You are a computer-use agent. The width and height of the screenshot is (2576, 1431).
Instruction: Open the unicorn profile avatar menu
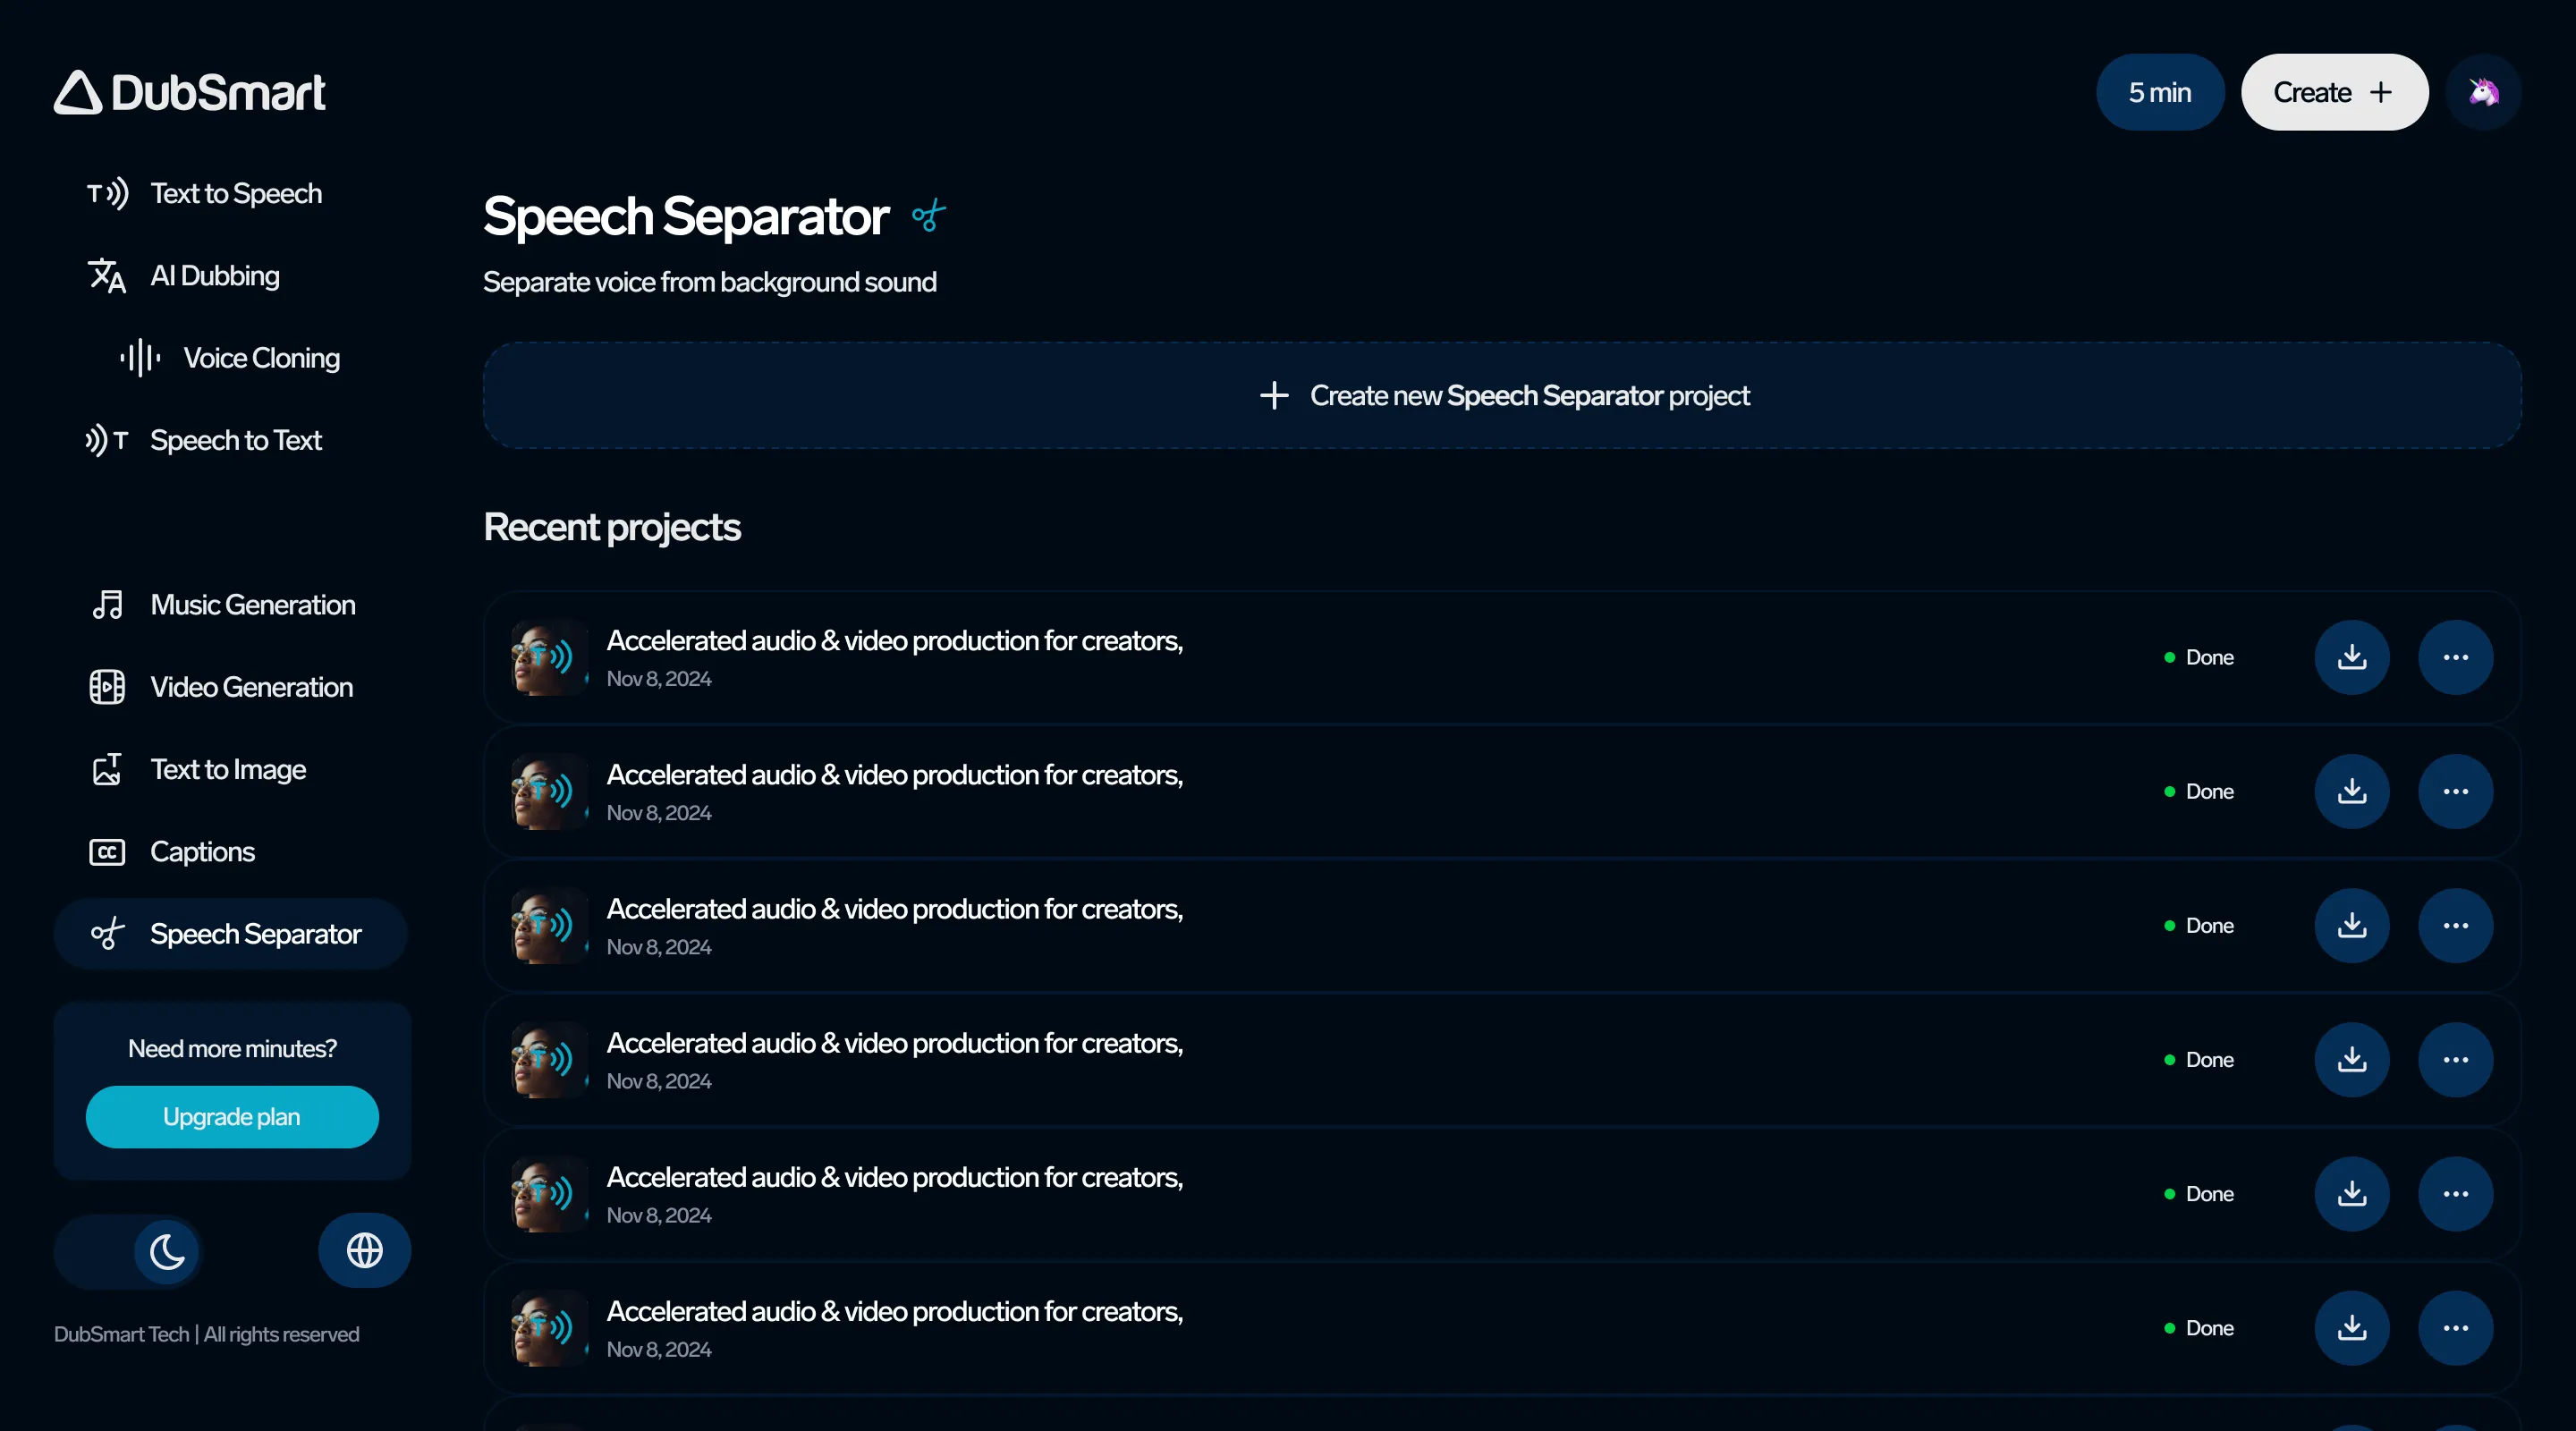click(x=2483, y=92)
